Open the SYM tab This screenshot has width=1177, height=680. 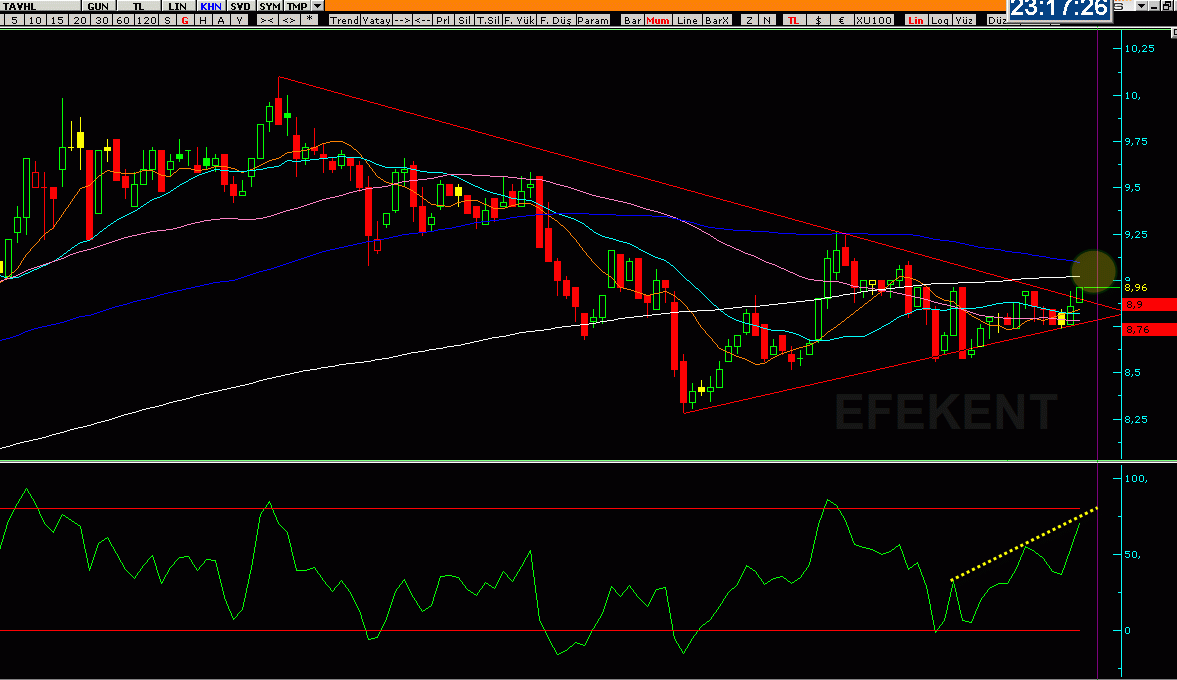pos(269,6)
